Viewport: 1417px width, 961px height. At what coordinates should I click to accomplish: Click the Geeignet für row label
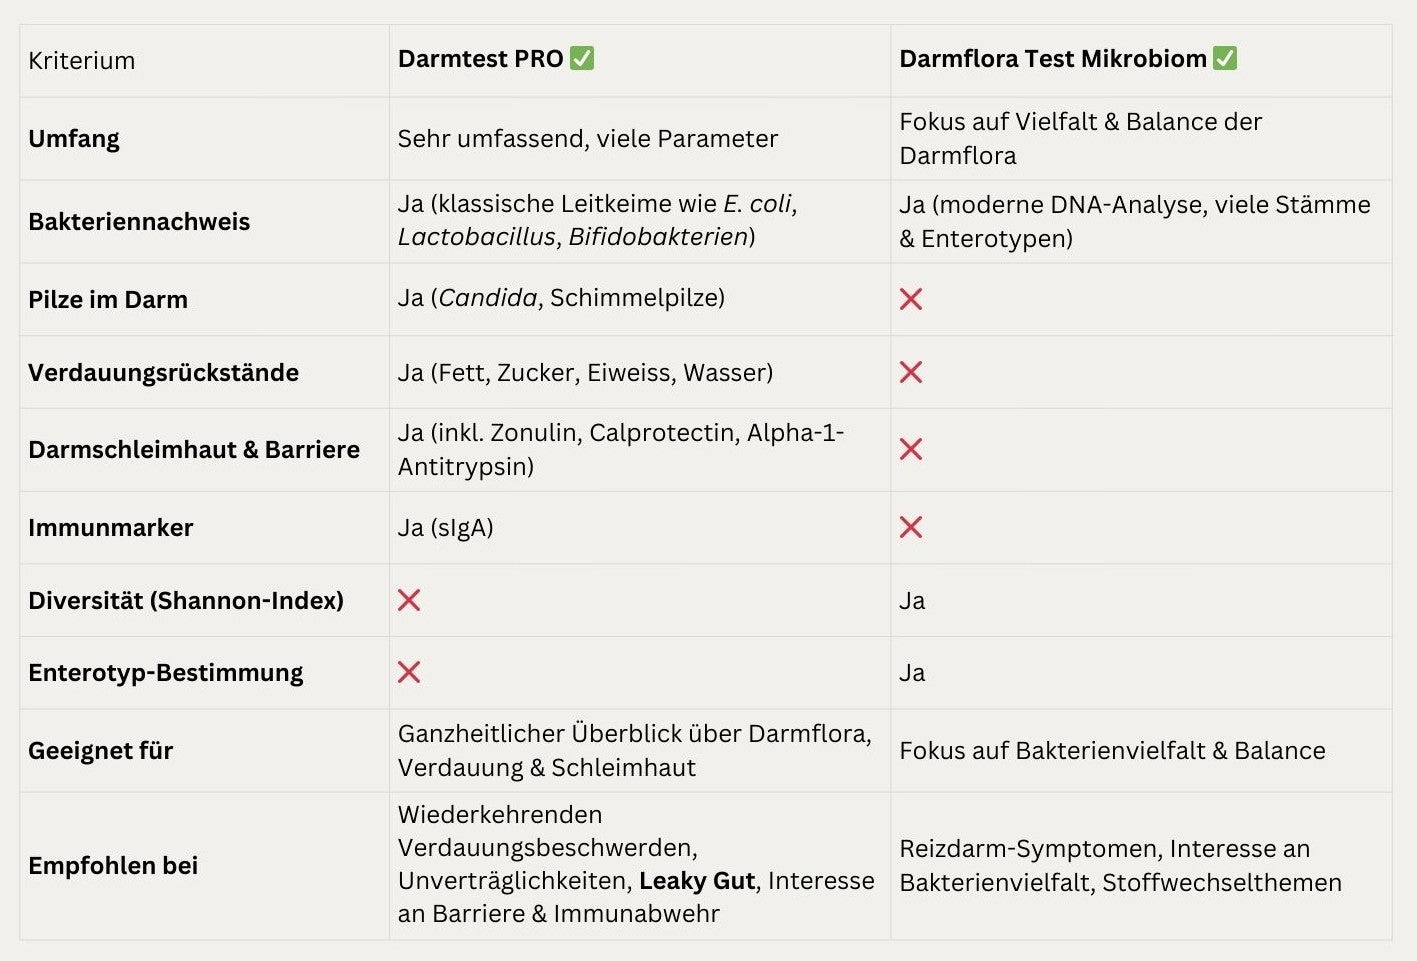[101, 751]
